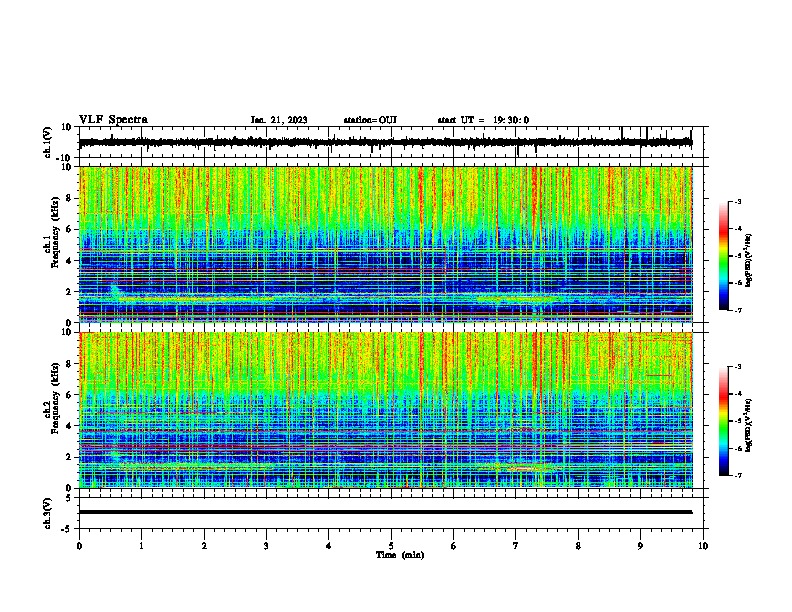Click the ch.2 spectrogram color scale bar

[724, 421]
